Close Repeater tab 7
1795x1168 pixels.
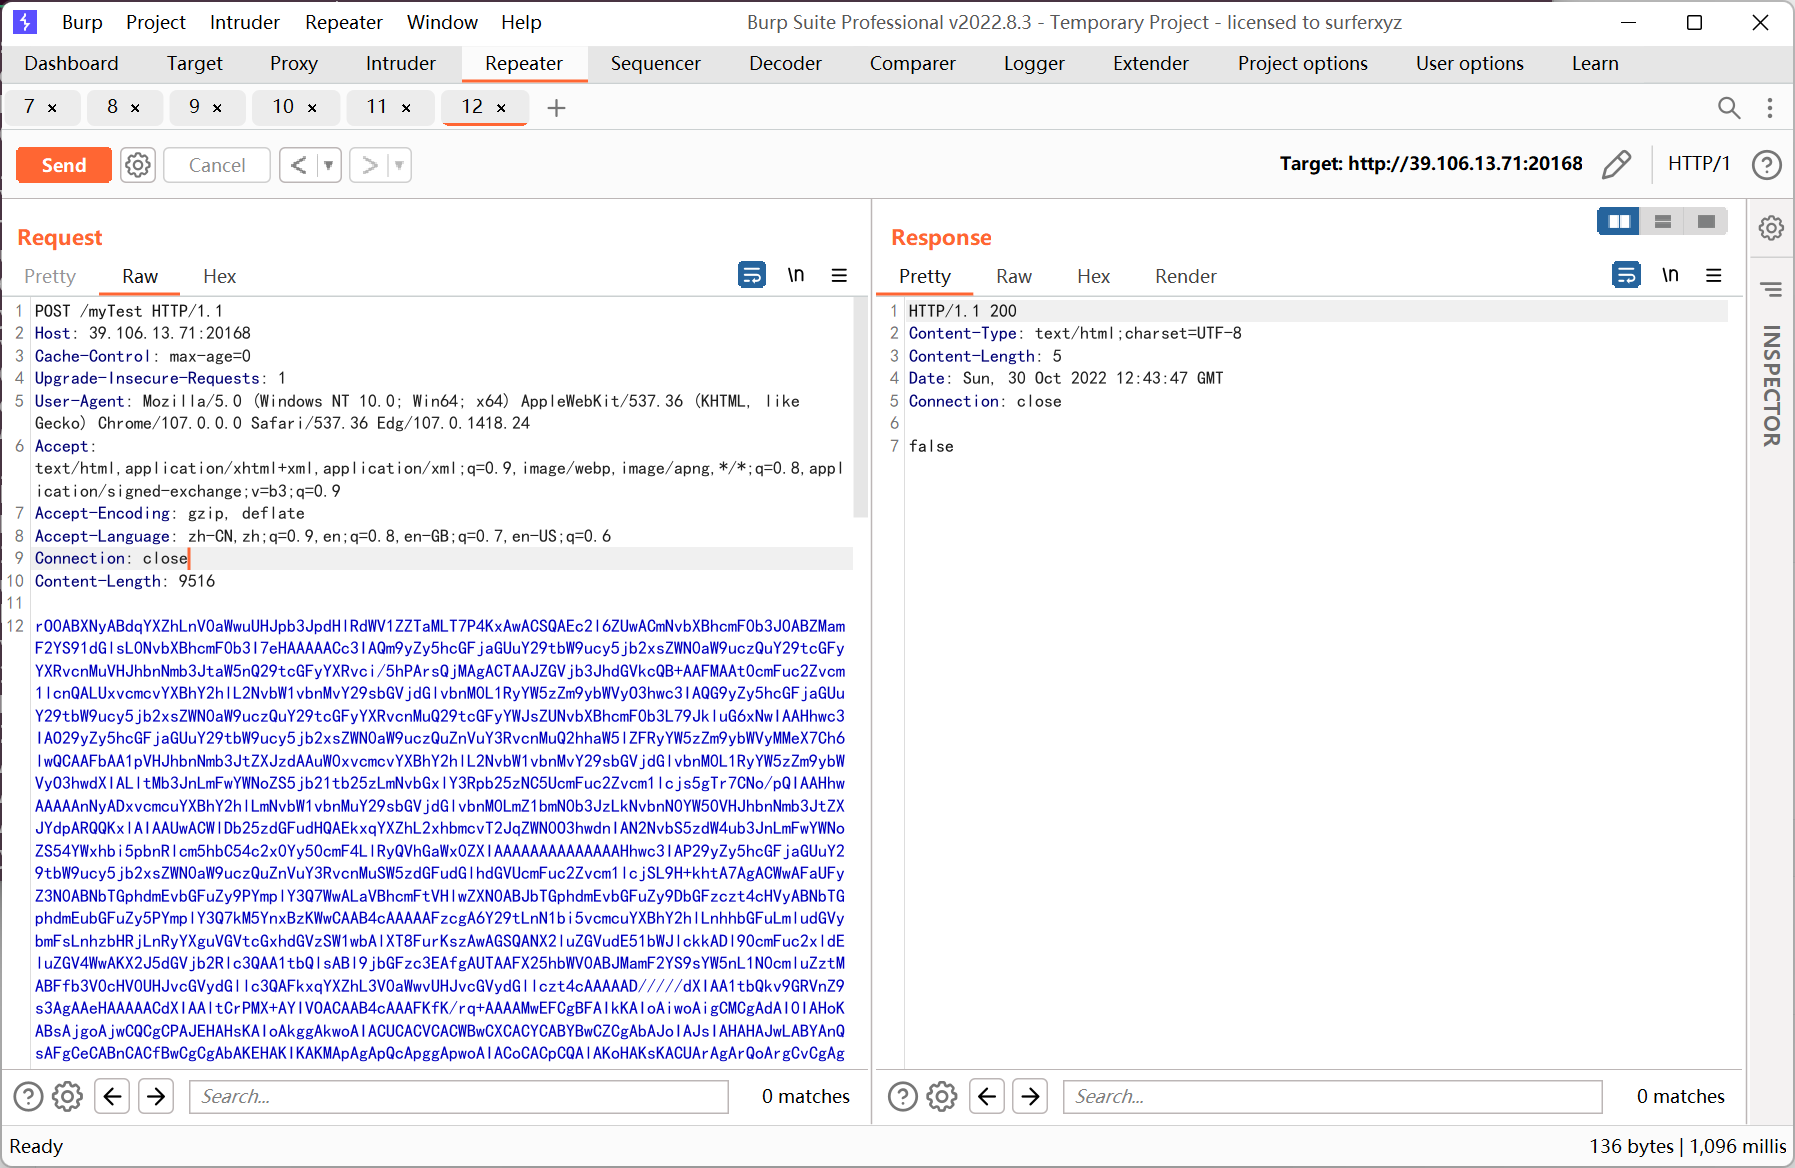pyautogui.click(x=52, y=108)
